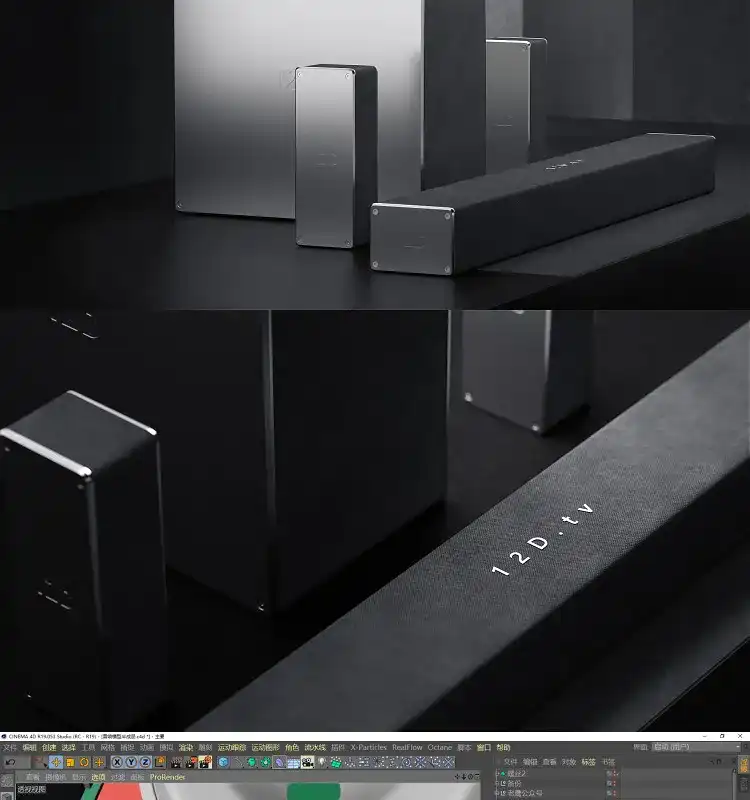Select the Live Selection cursor tool
The width and height of the screenshot is (750, 800).
40,762
